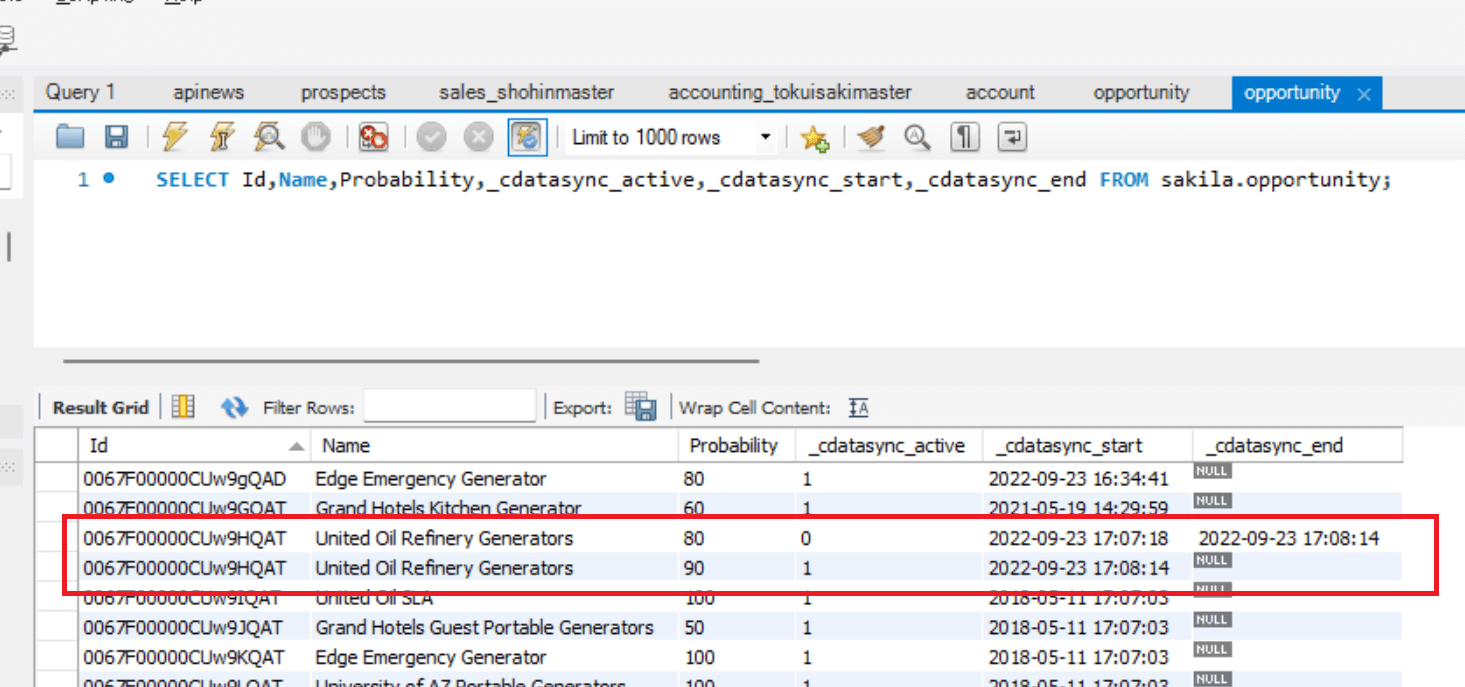The image size is (1465, 687).
Task: Switch to the Query 1 tab
Action: tap(80, 92)
